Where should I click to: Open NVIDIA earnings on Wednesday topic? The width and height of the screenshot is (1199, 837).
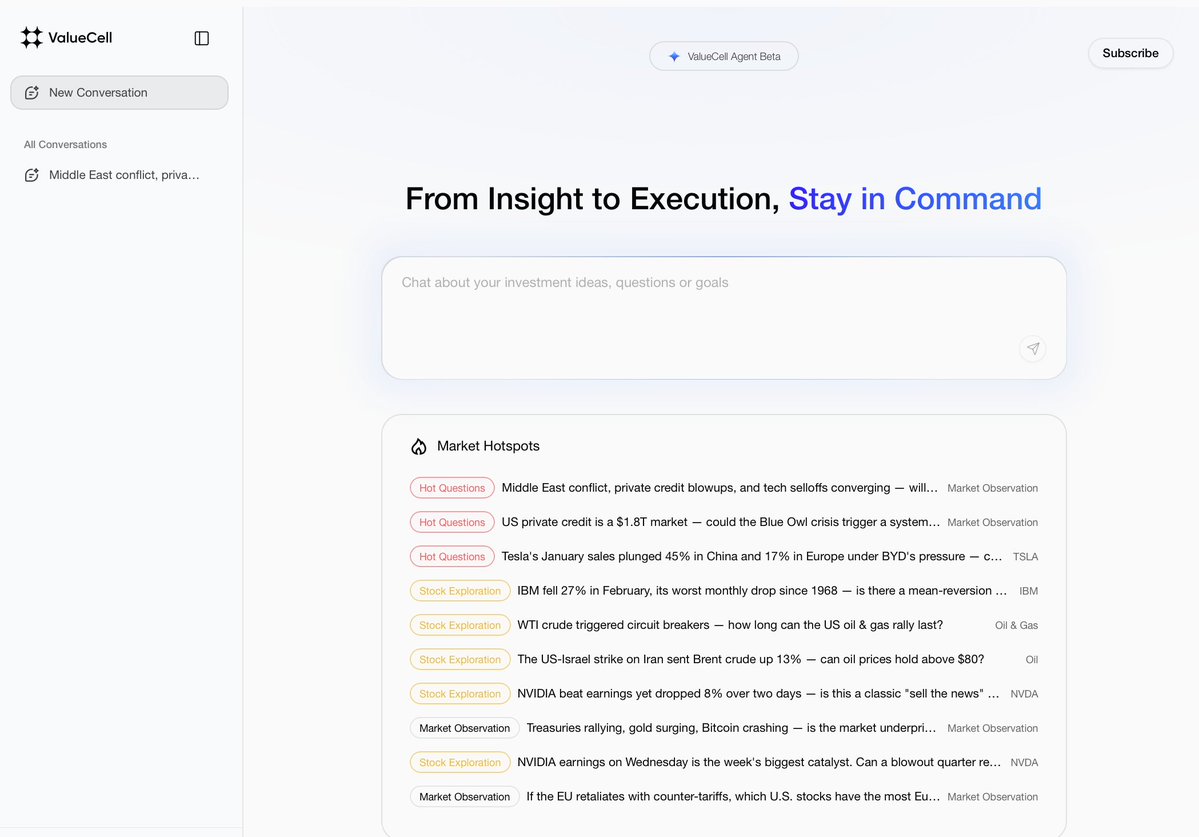click(759, 763)
